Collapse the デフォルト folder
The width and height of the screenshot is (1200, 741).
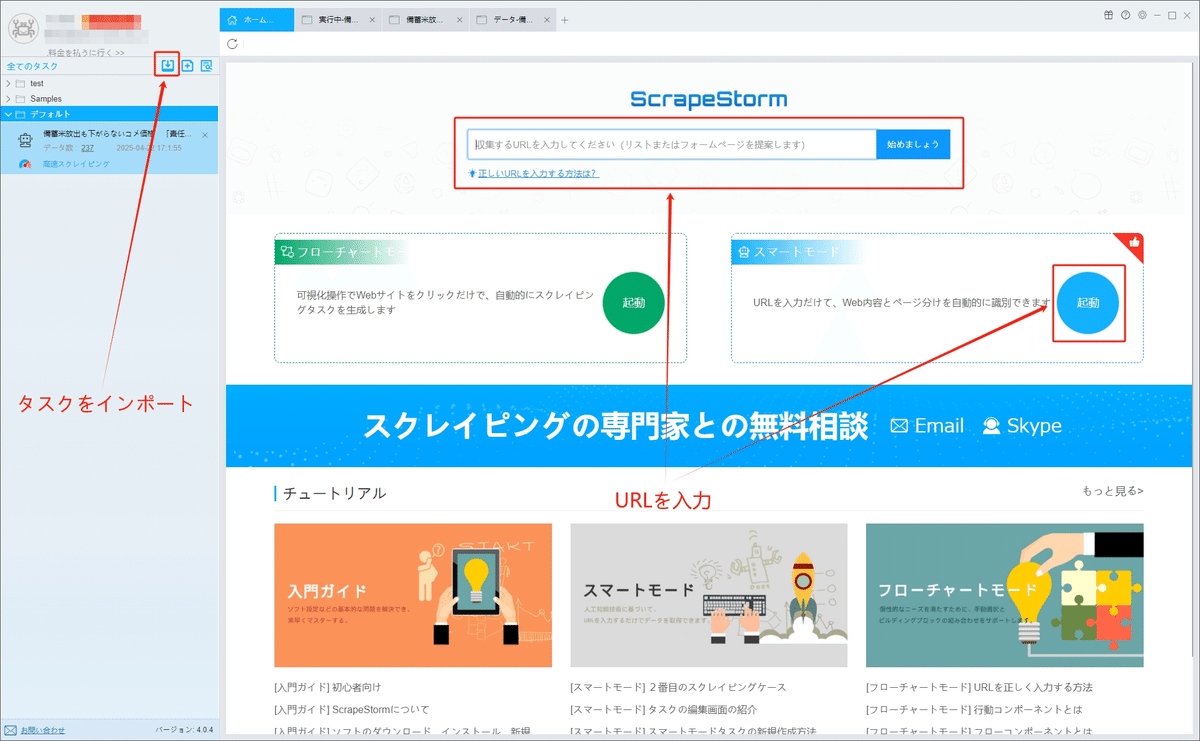(x=8, y=114)
